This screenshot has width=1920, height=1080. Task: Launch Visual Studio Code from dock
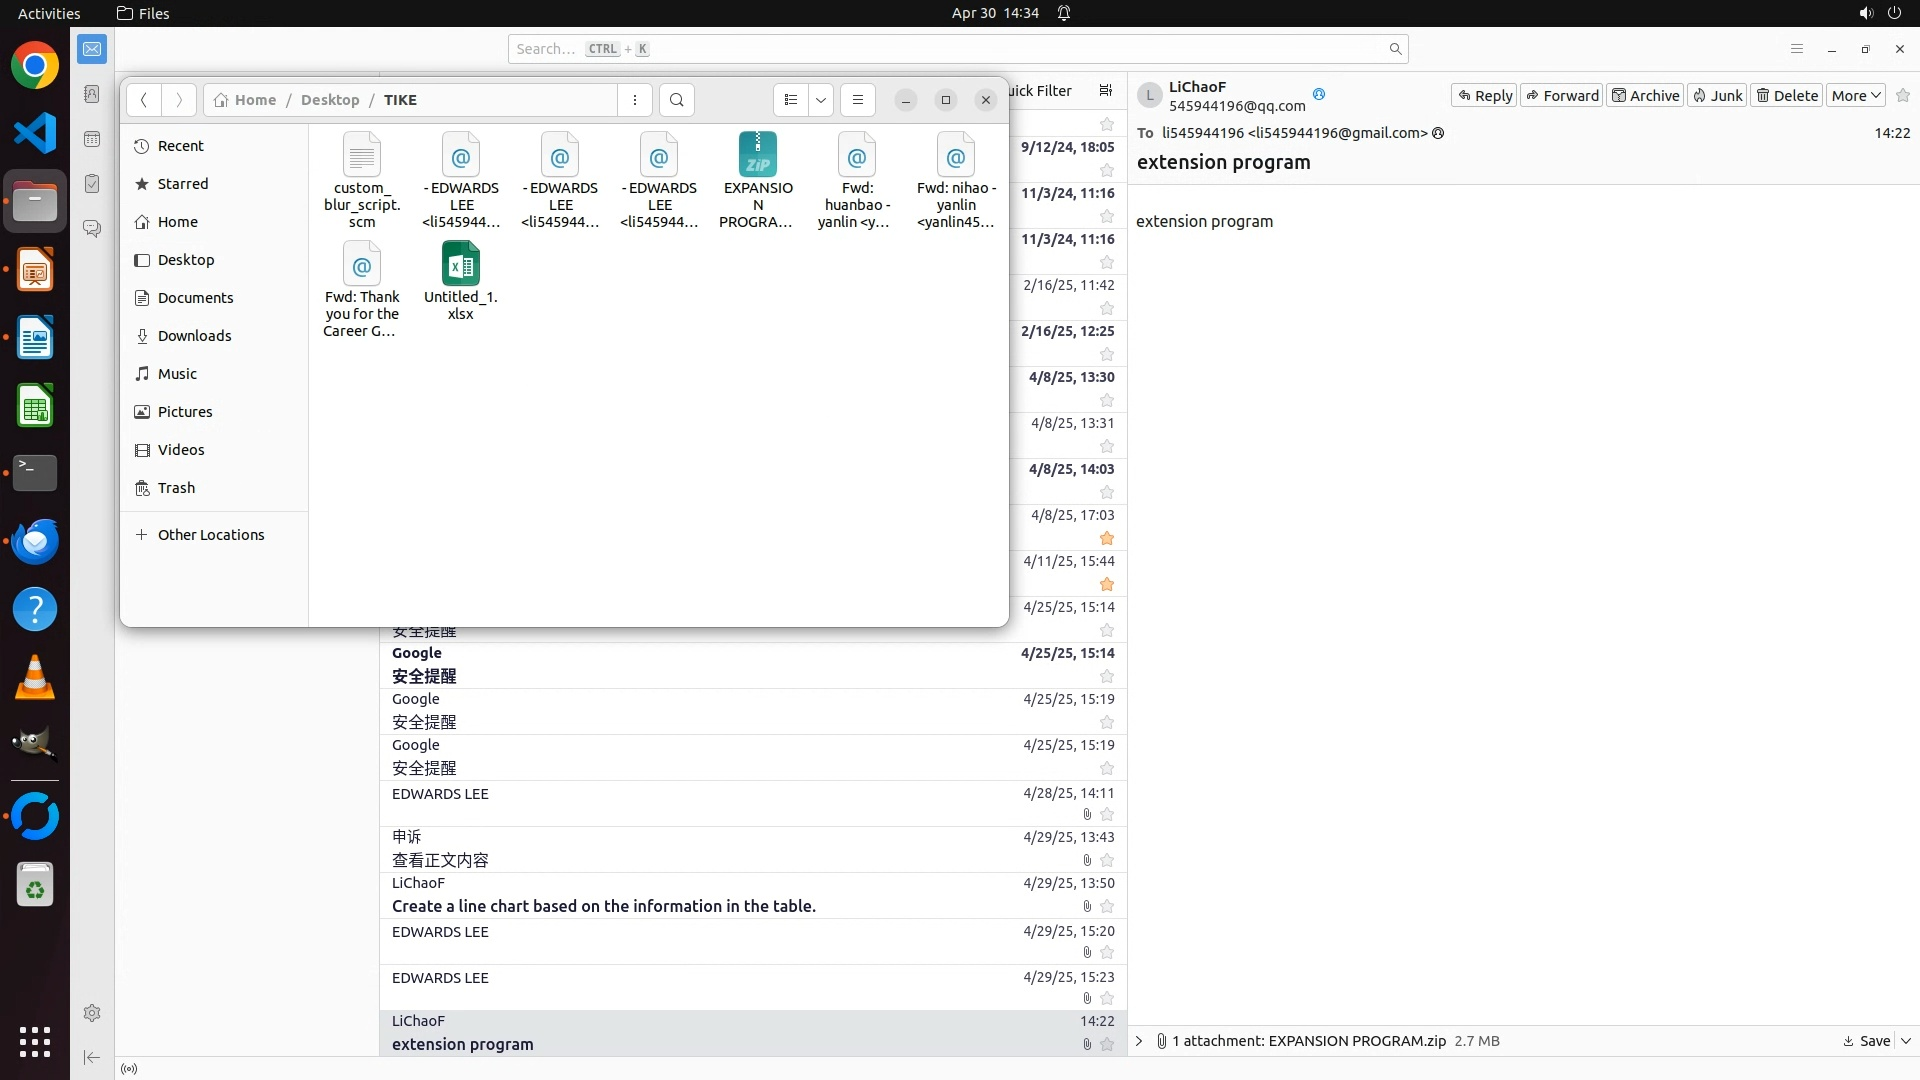(35, 134)
